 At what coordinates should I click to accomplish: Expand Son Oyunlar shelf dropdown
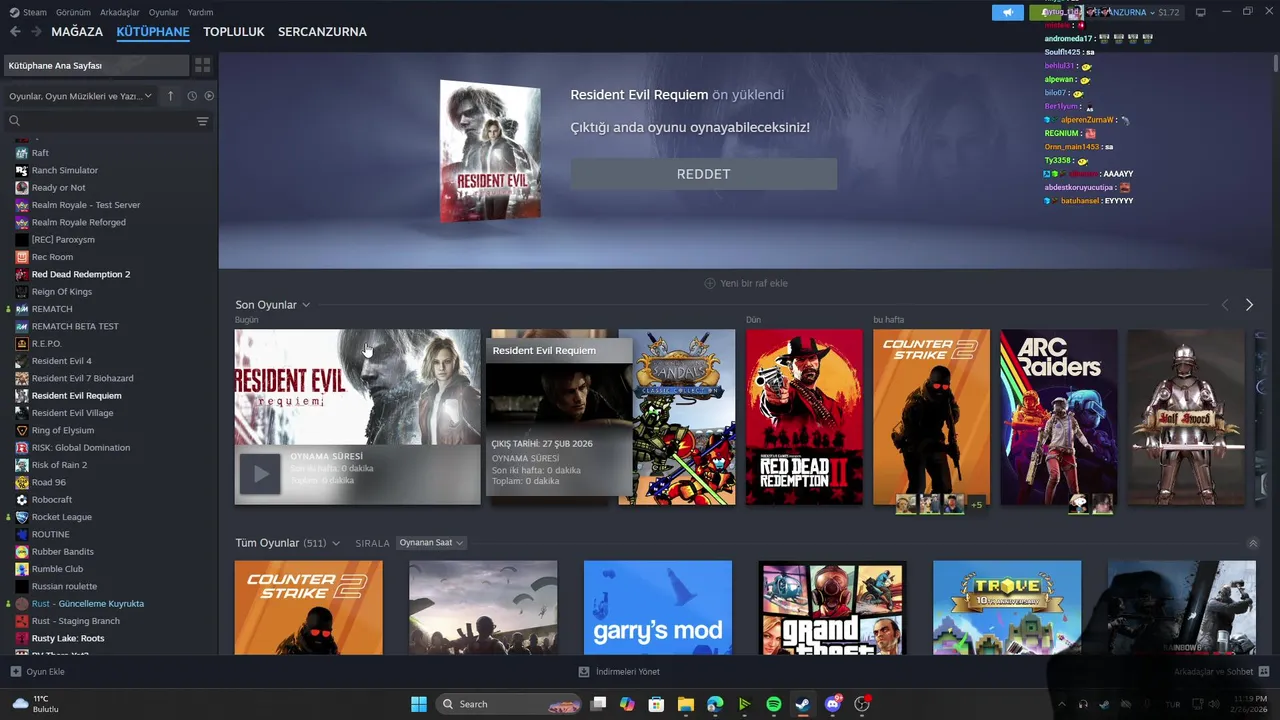(x=306, y=305)
